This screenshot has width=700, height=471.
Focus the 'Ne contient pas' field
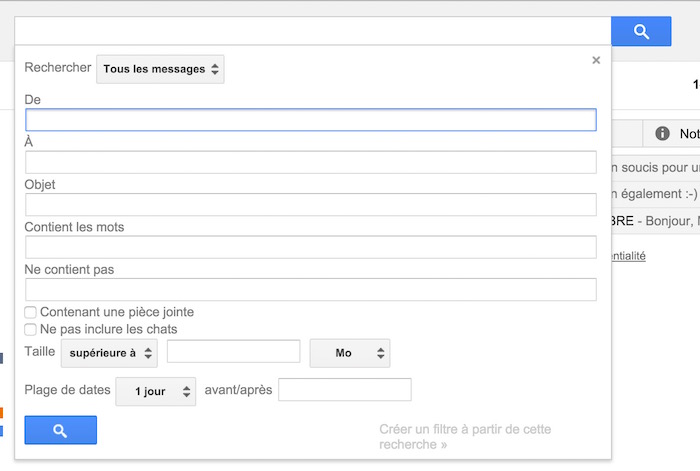coord(311,290)
